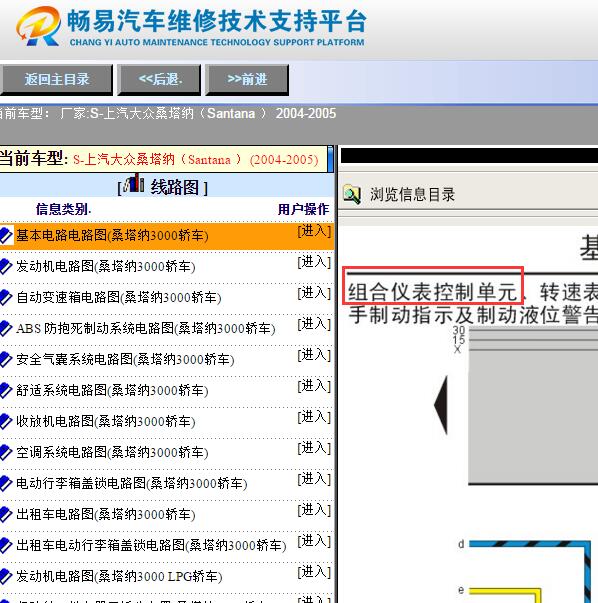The image size is (598, 603).
Task: Click the black left arrow in diagram
Action: (x=441, y=405)
